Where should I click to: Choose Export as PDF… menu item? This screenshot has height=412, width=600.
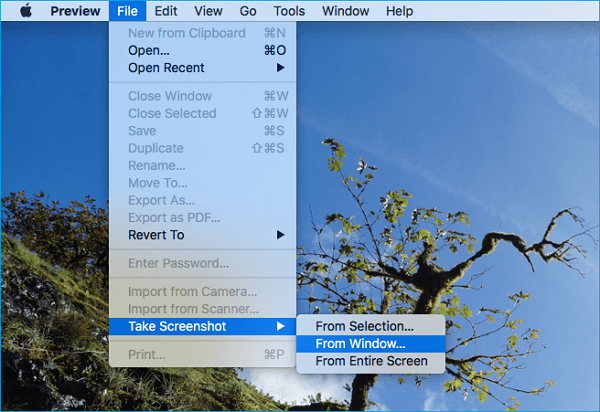click(x=202, y=218)
